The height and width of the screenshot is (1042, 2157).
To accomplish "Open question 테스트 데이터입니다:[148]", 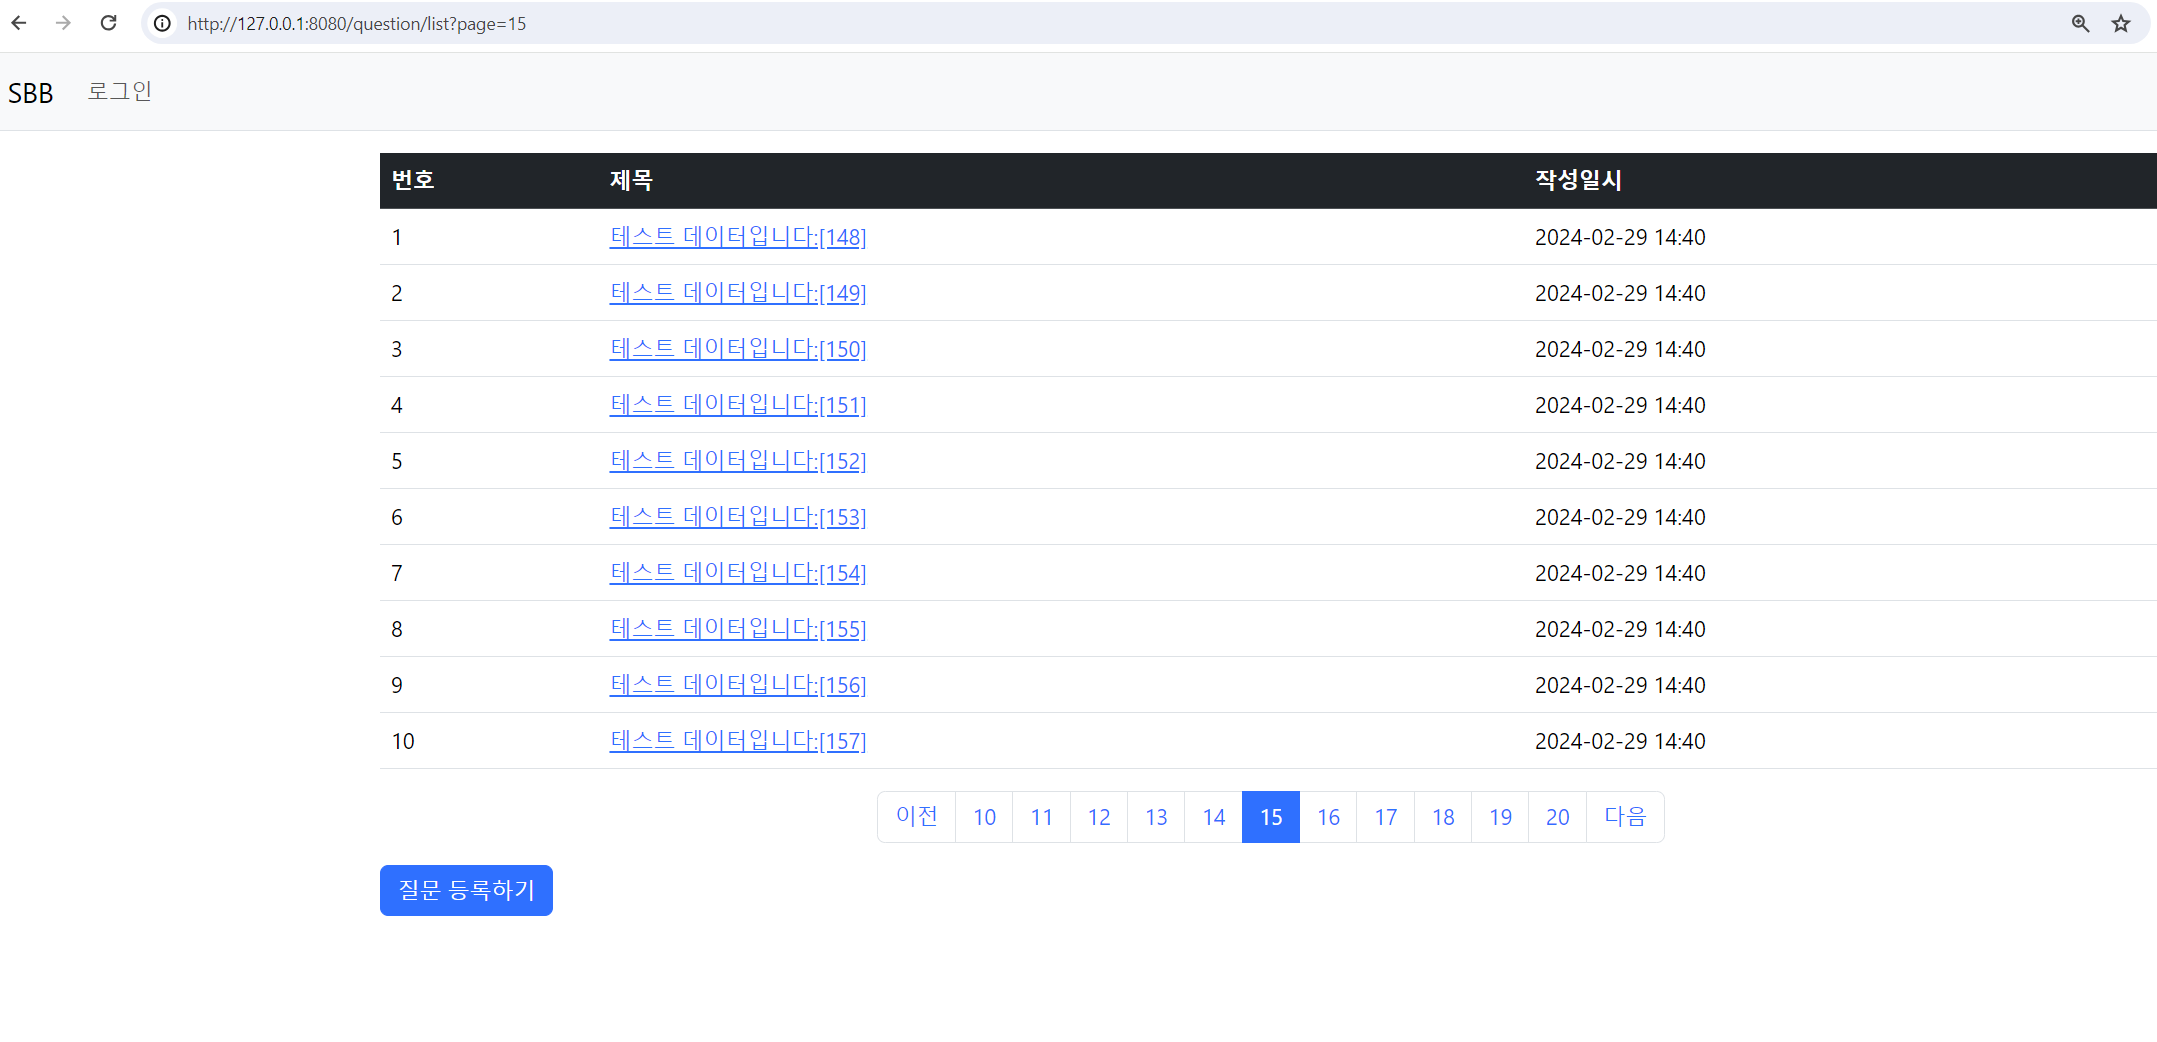I will coord(738,237).
